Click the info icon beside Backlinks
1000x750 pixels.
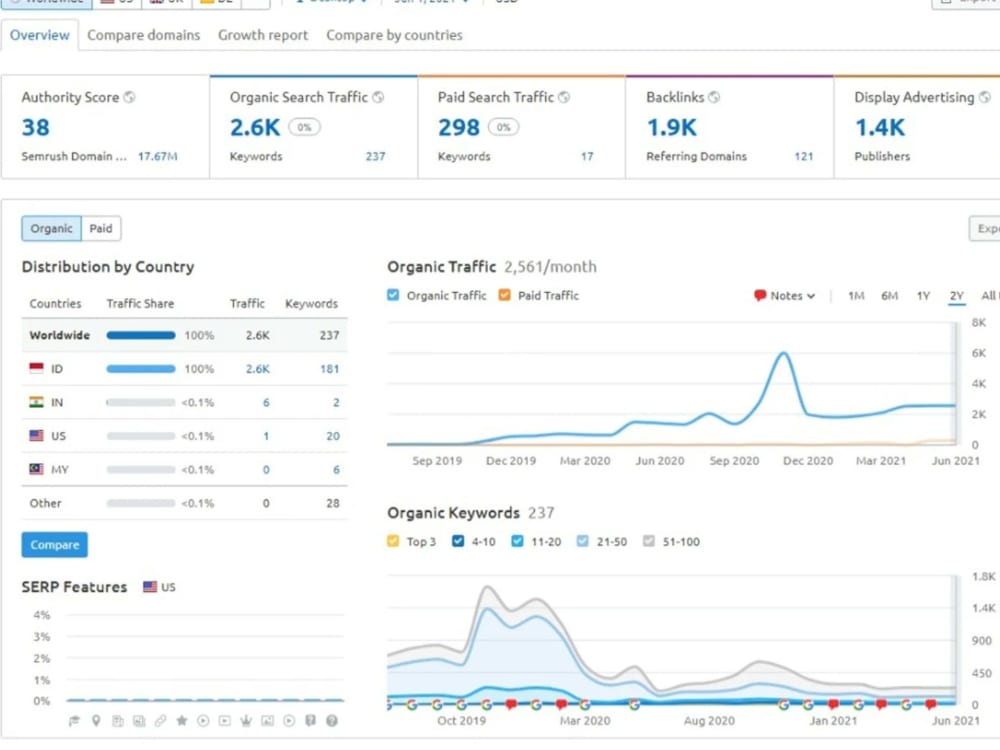tap(714, 97)
